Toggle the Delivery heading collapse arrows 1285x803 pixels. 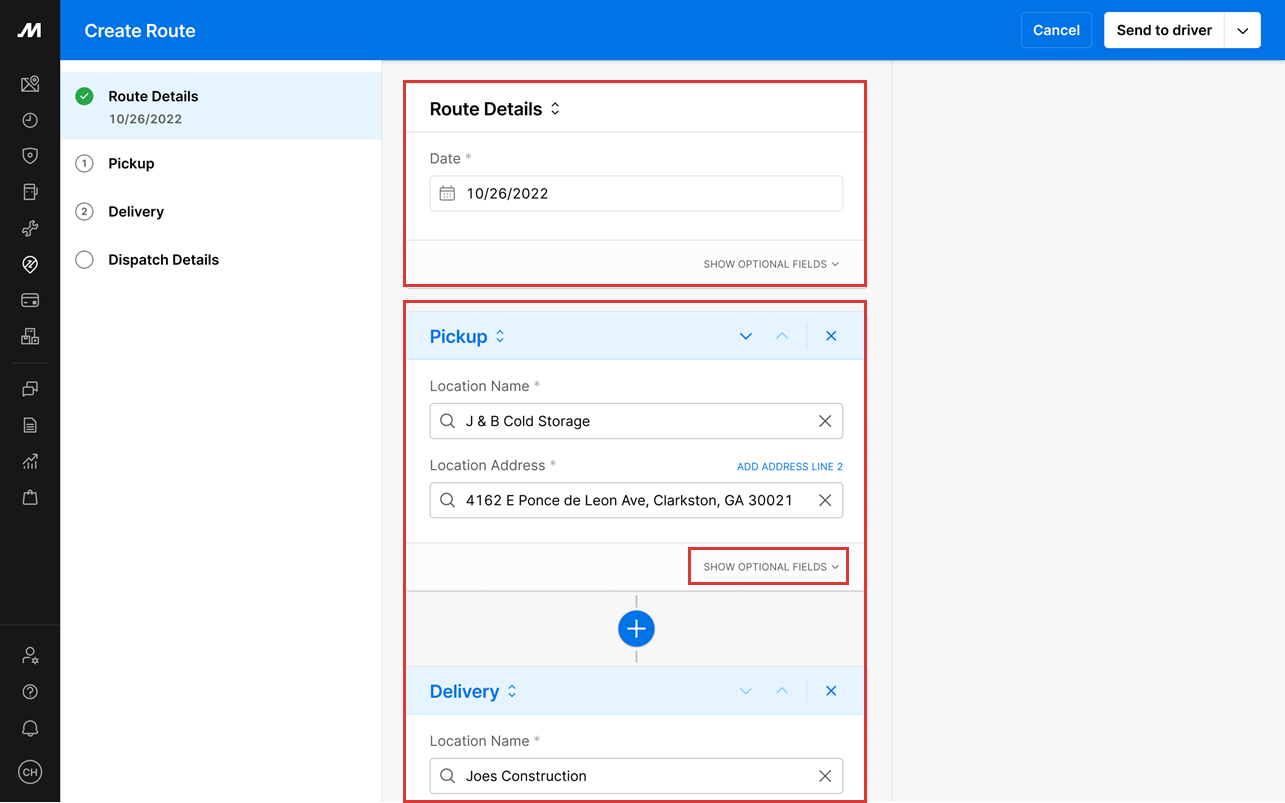click(512, 692)
